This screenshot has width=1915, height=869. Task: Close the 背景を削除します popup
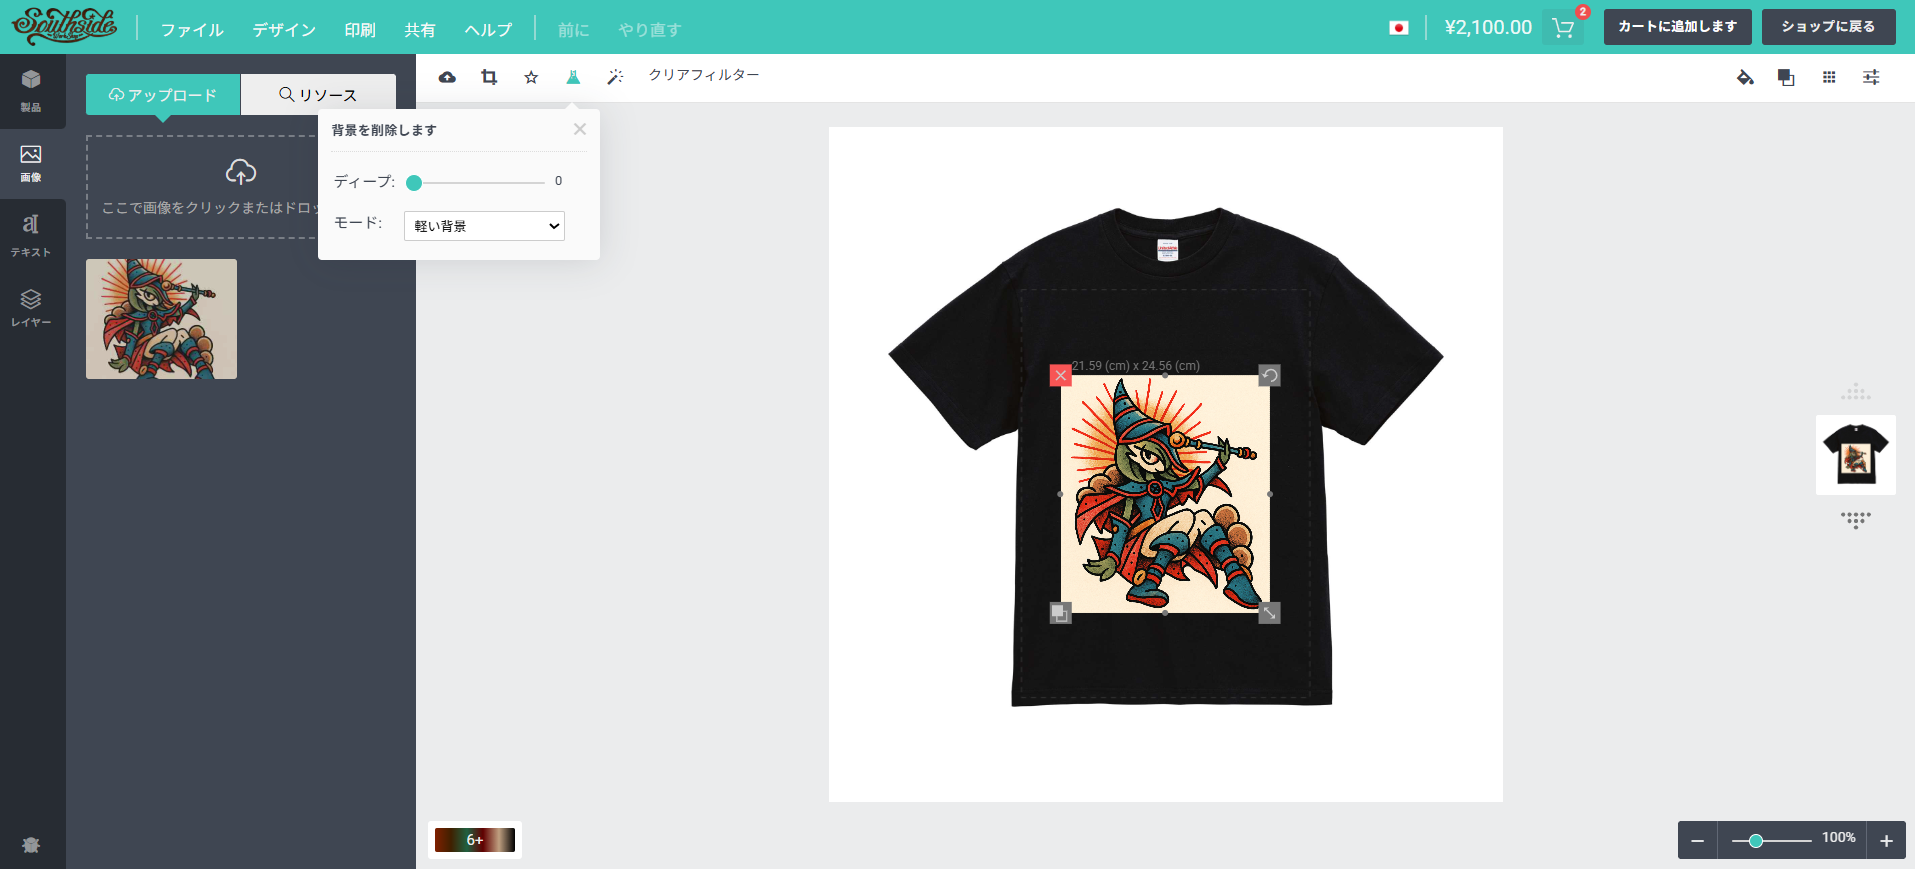point(580,129)
